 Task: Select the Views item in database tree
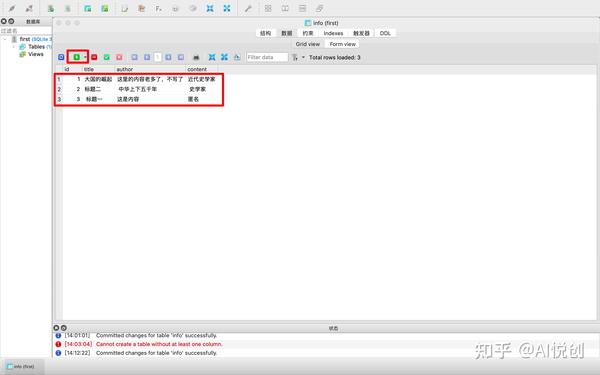click(x=36, y=54)
